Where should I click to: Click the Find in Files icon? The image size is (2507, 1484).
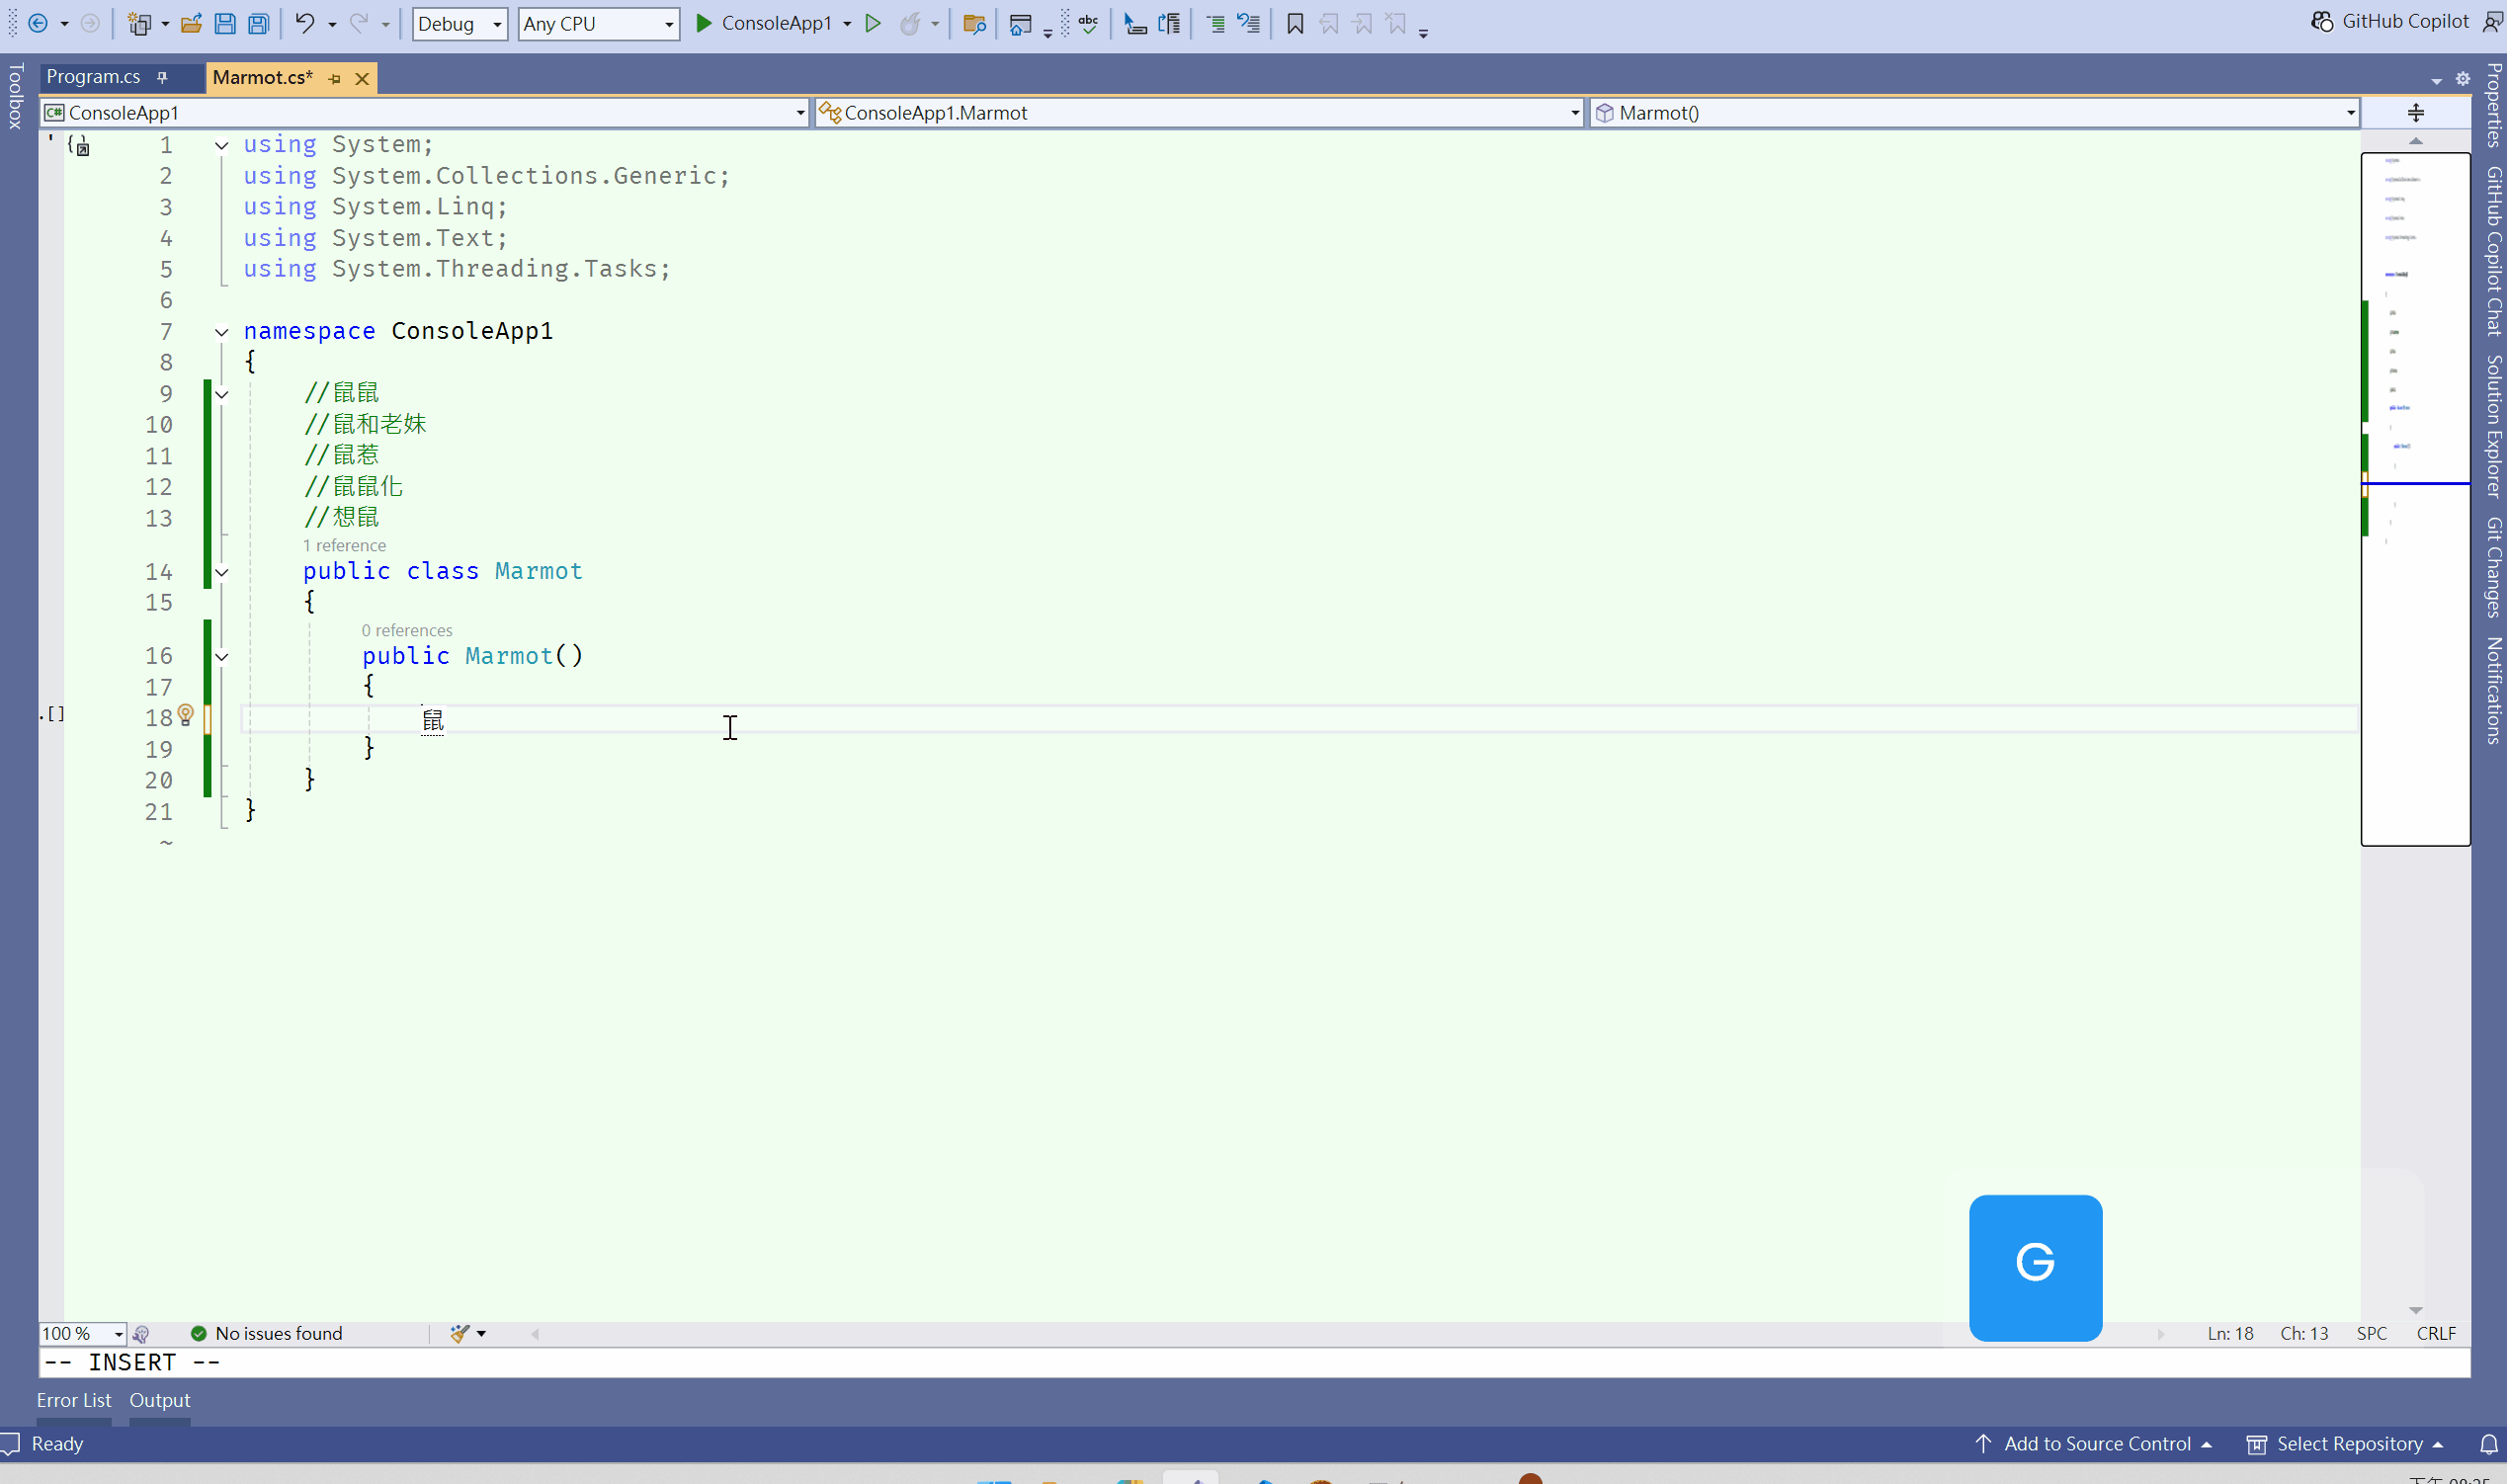pyautogui.click(x=974, y=24)
